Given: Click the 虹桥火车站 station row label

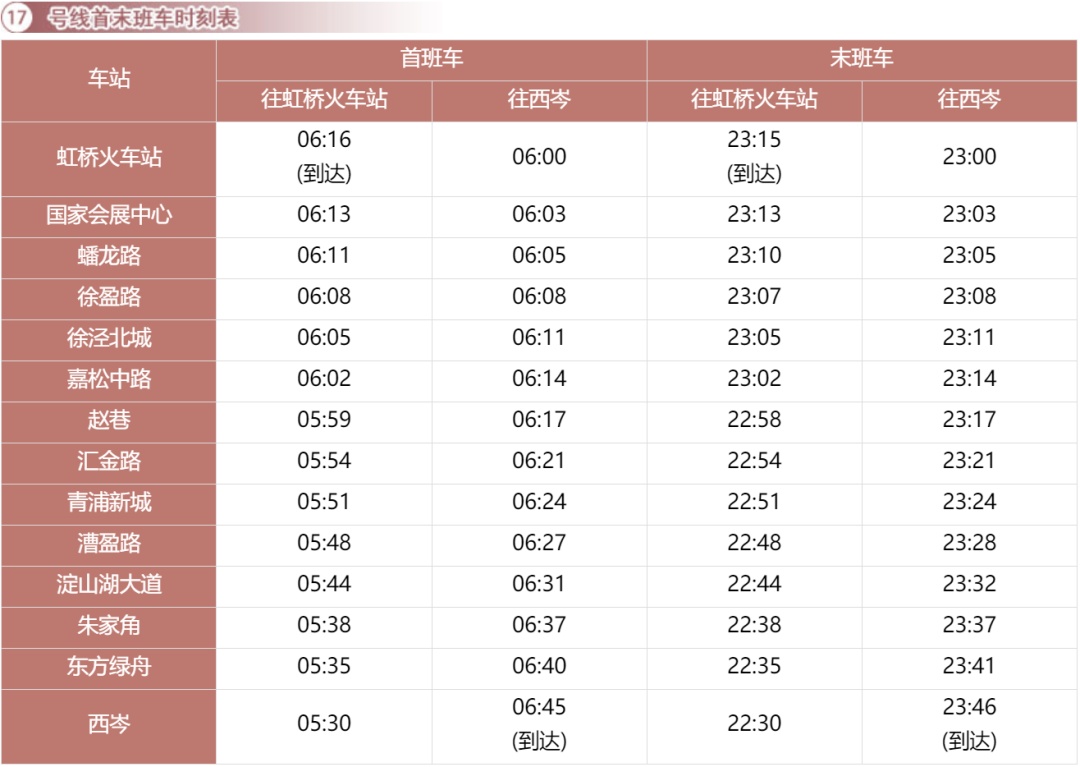Looking at the screenshot, I should click(109, 157).
